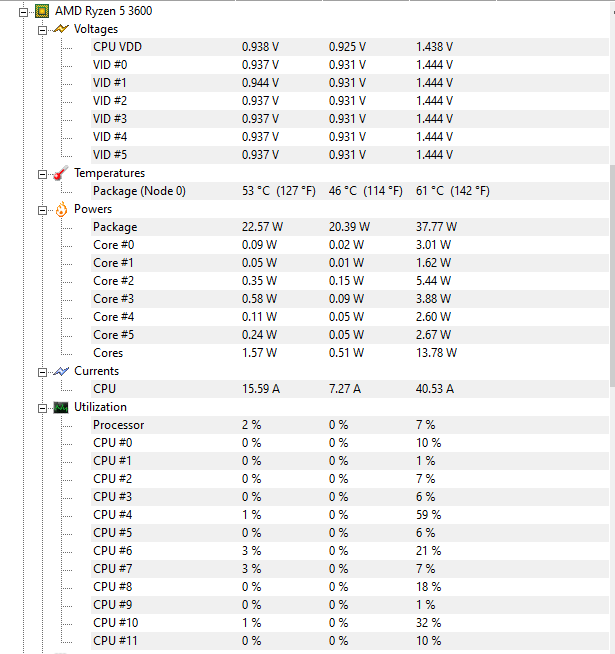Select the VID #3 voltage row
The image size is (615, 654).
point(350,119)
